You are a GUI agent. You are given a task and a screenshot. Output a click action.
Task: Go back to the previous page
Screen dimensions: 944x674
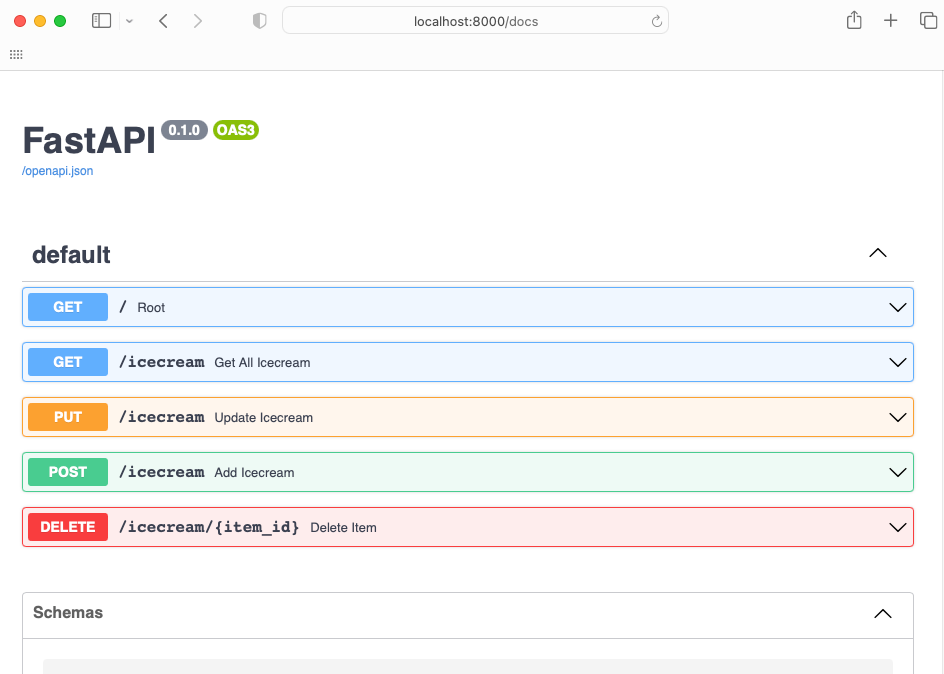point(163,21)
